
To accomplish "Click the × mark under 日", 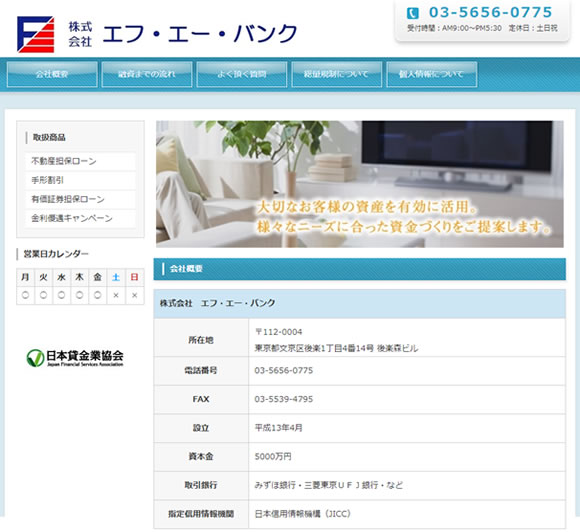I will [x=135, y=295].
